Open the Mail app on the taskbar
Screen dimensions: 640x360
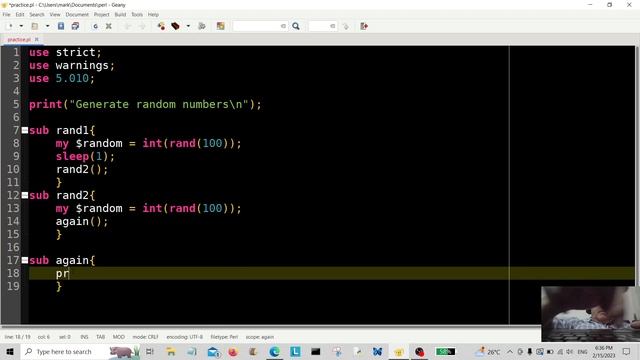point(213,351)
